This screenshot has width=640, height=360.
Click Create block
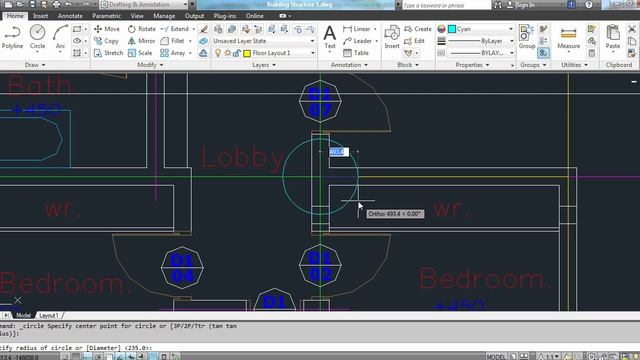[418, 29]
